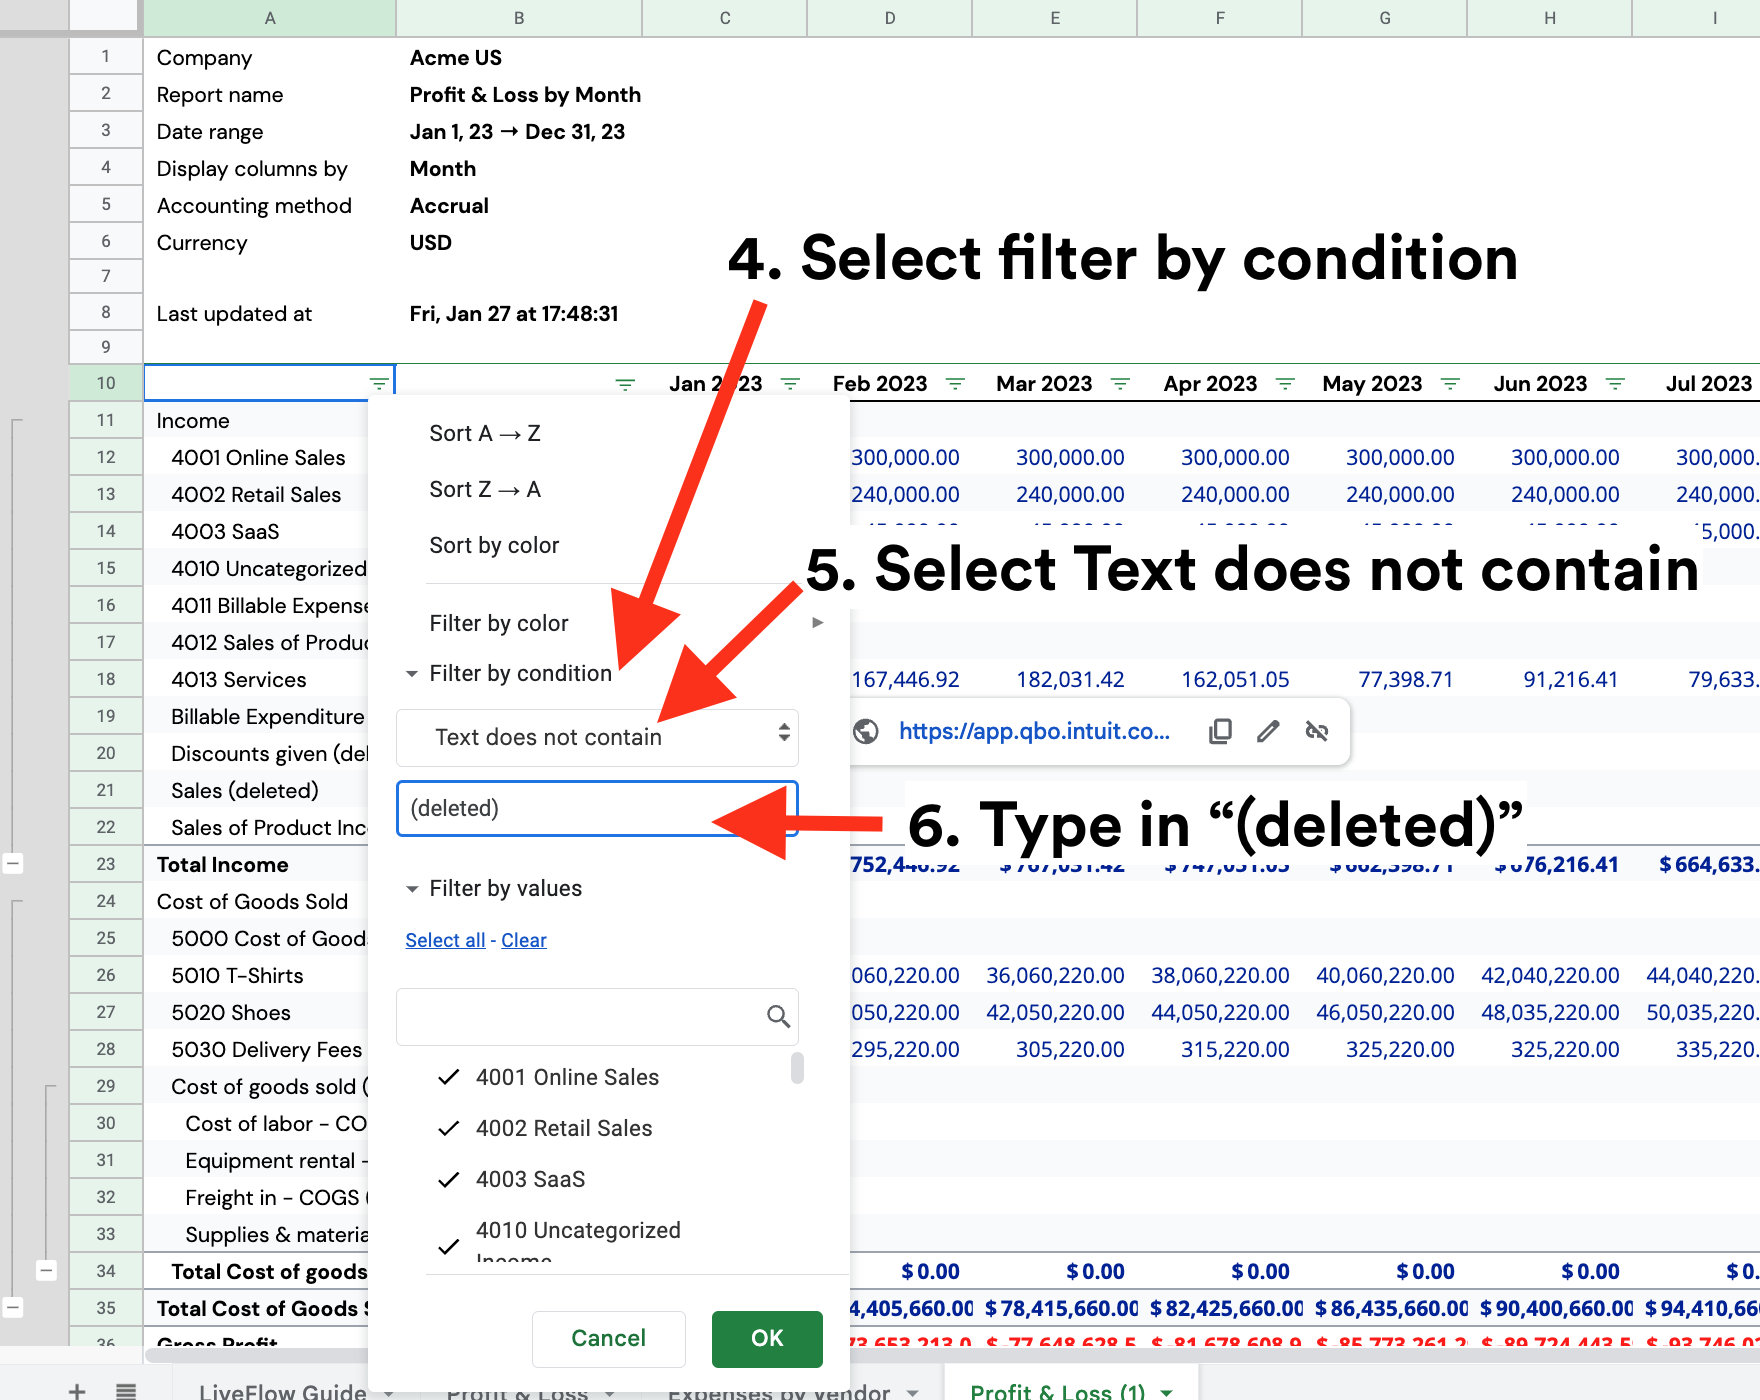The width and height of the screenshot is (1760, 1400).
Task: Uncheck 4002 Retail Sales in filter values
Action: (x=449, y=1128)
